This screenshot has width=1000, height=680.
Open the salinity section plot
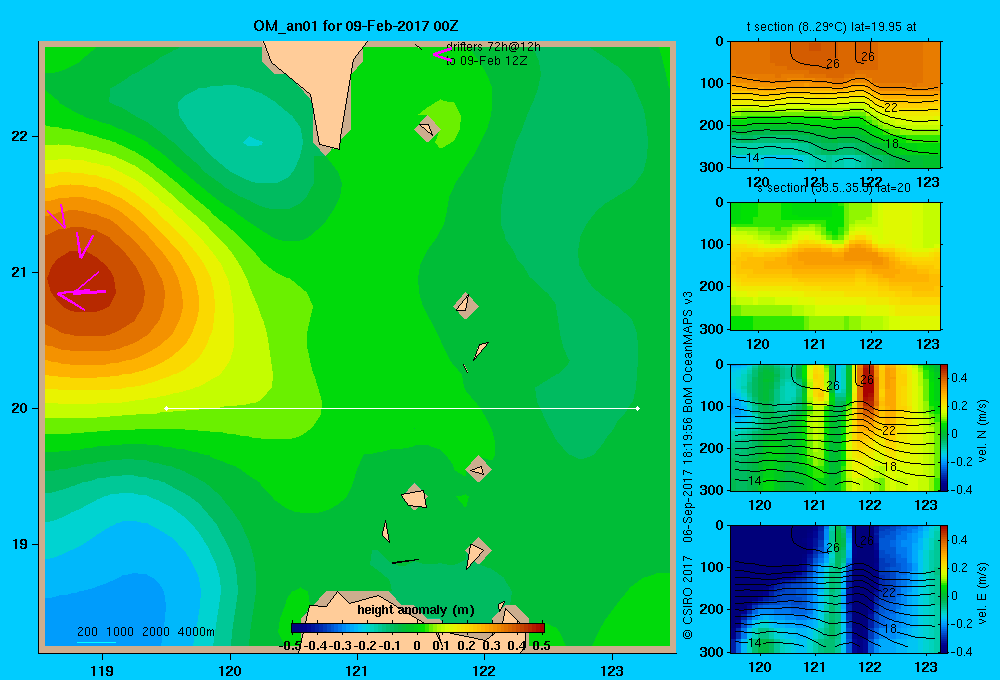pyautogui.click(x=835, y=266)
